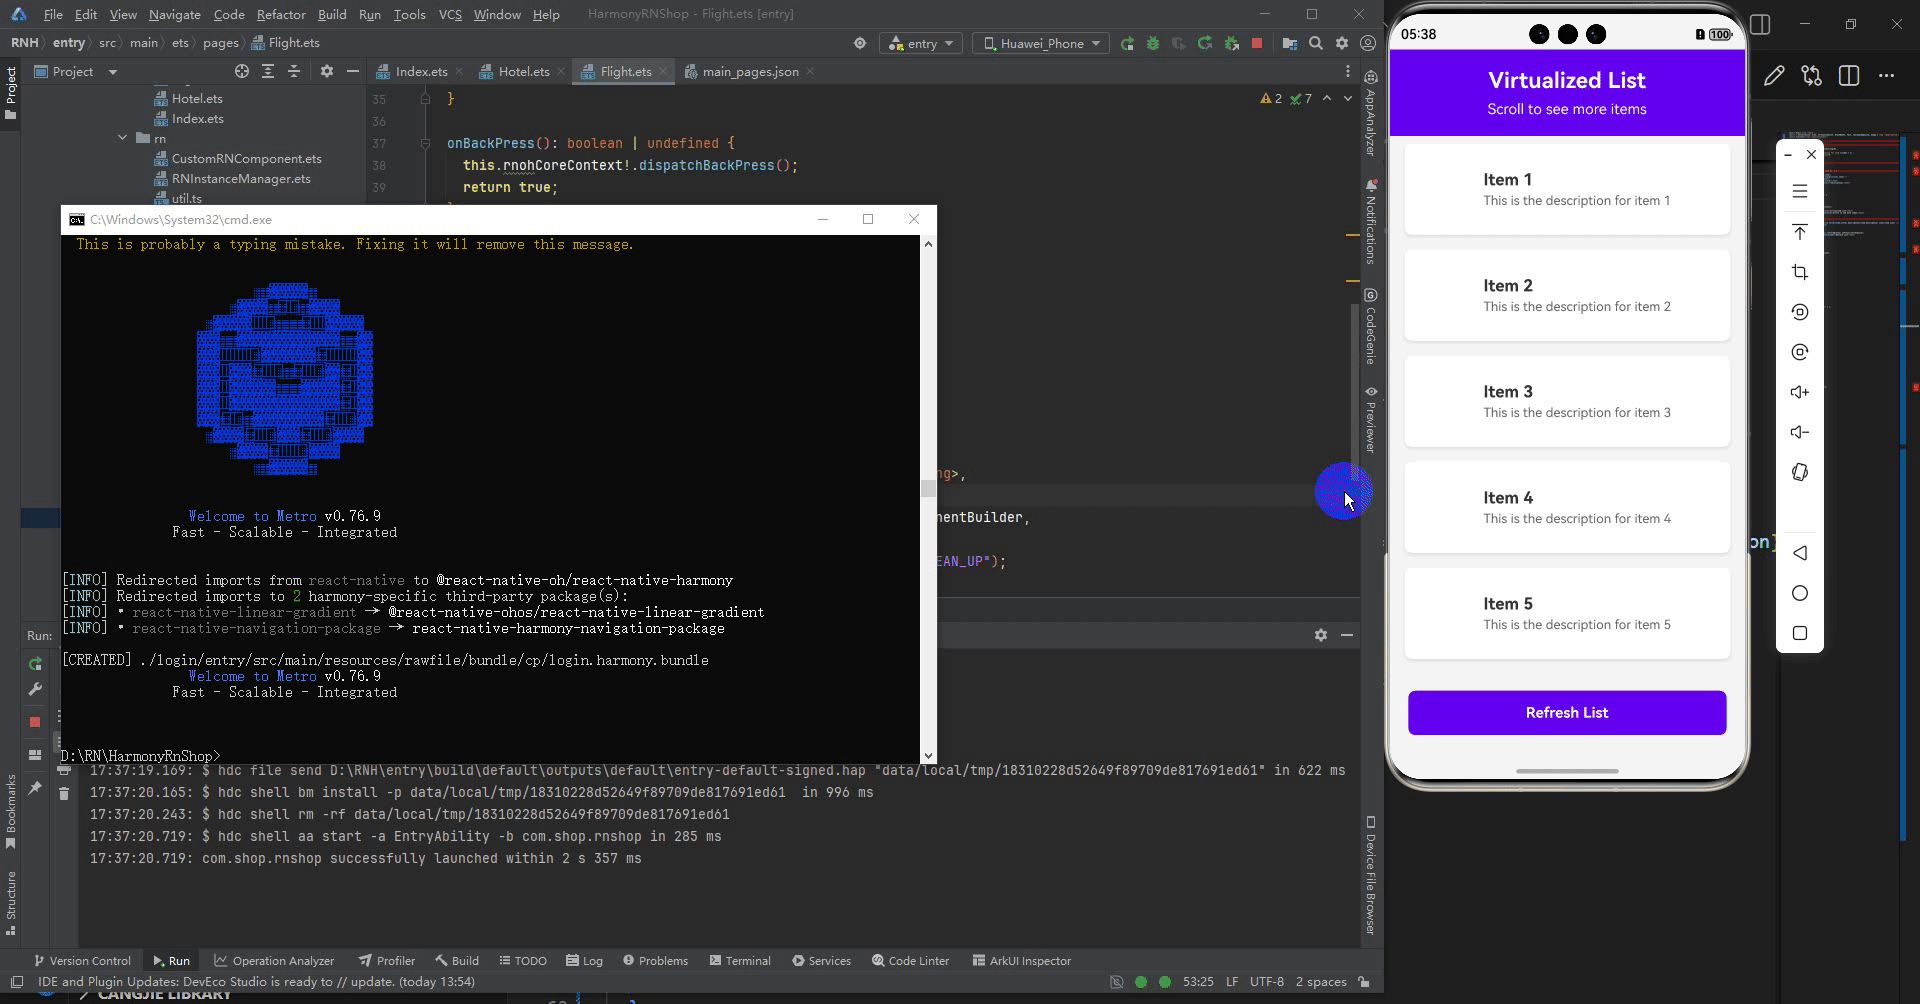Image resolution: width=1920 pixels, height=1004 pixels.
Task: Switch to the Hotel.ets editor tab
Action: pos(523,71)
